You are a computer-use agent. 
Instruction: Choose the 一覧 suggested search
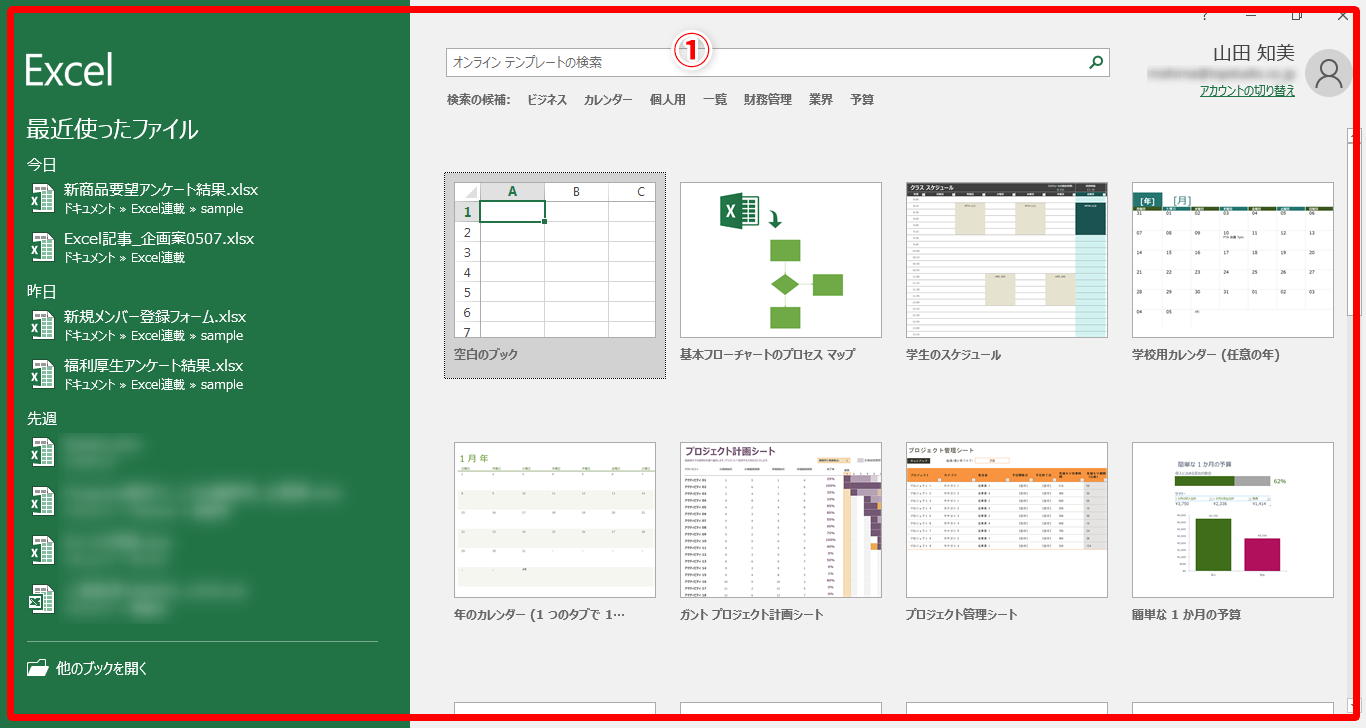(715, 100)
